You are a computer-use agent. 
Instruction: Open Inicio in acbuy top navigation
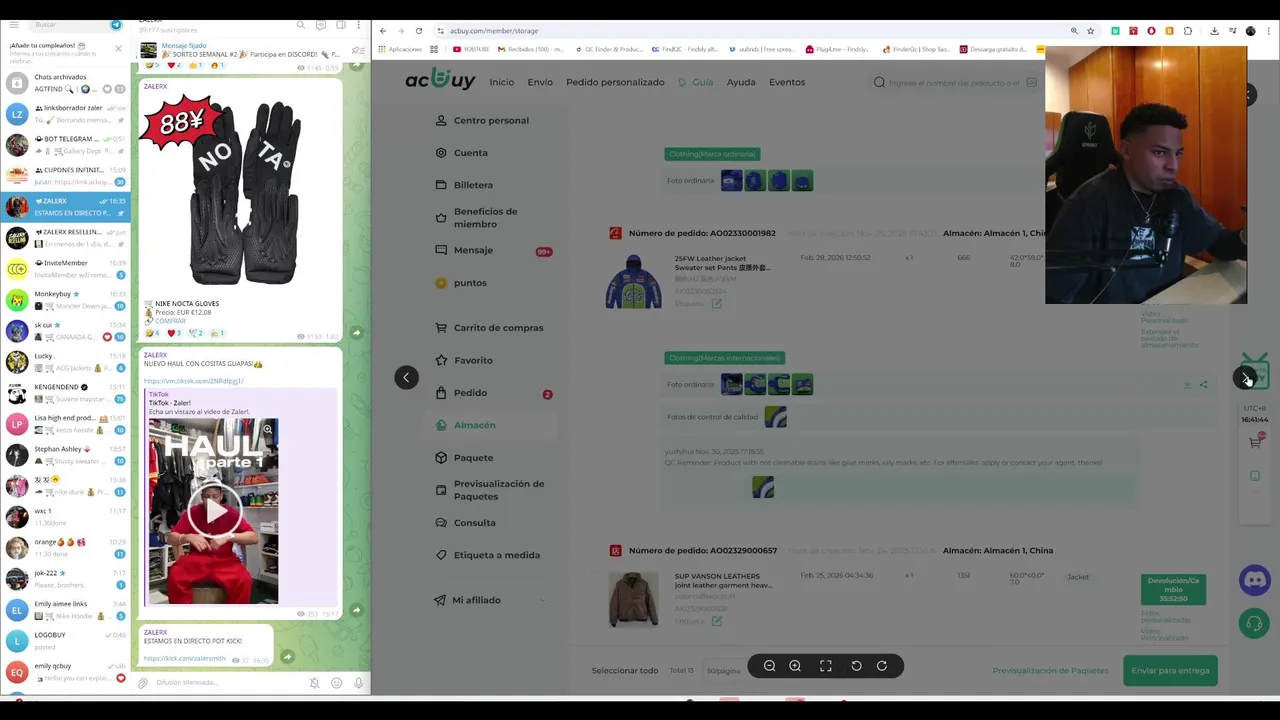pos(501,82)
